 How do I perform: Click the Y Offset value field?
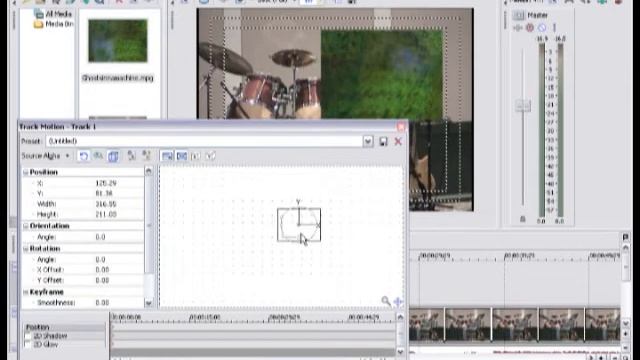click(x=102, y=280)
